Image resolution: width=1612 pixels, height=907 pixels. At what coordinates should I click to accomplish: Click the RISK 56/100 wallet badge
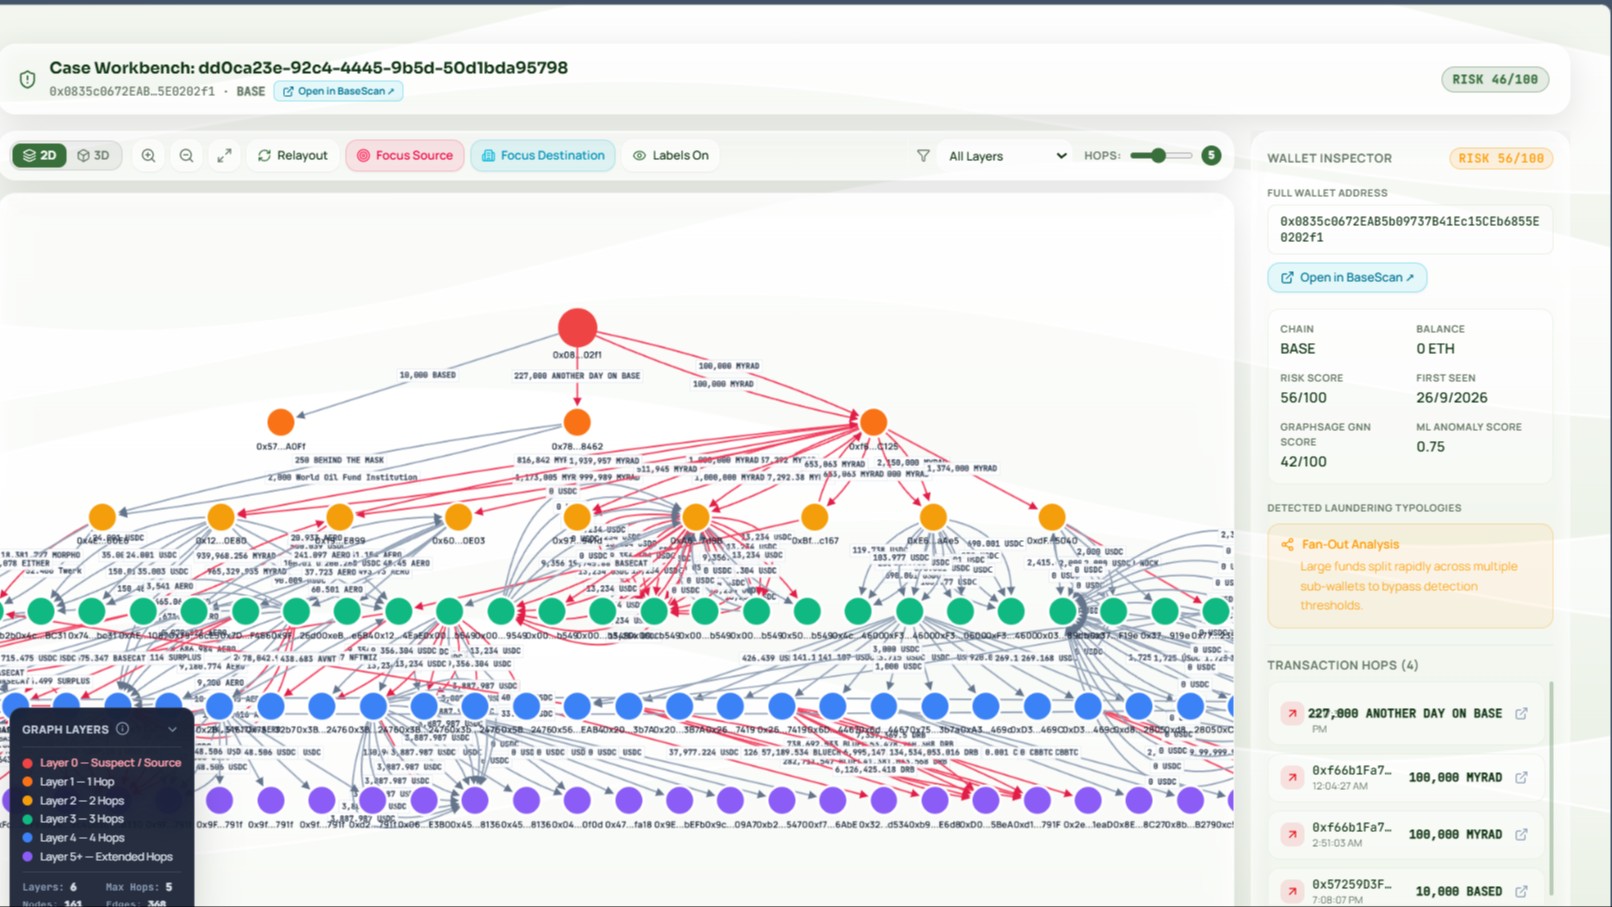tap(1500, 158)
